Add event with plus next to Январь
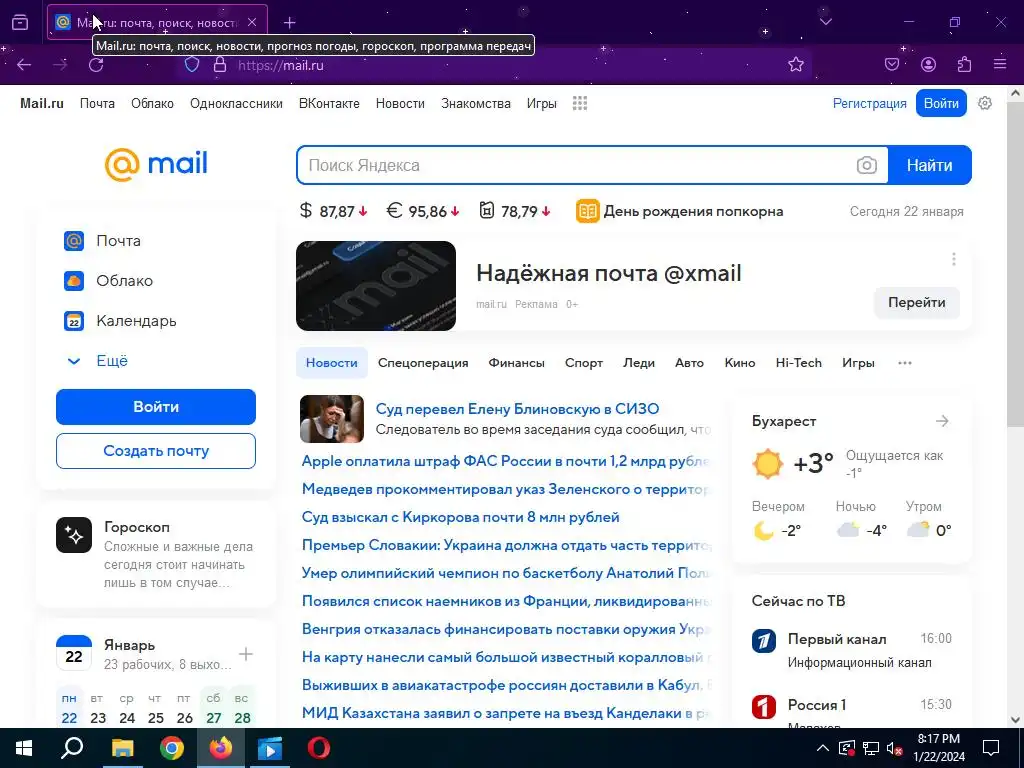 pos(246,654)
